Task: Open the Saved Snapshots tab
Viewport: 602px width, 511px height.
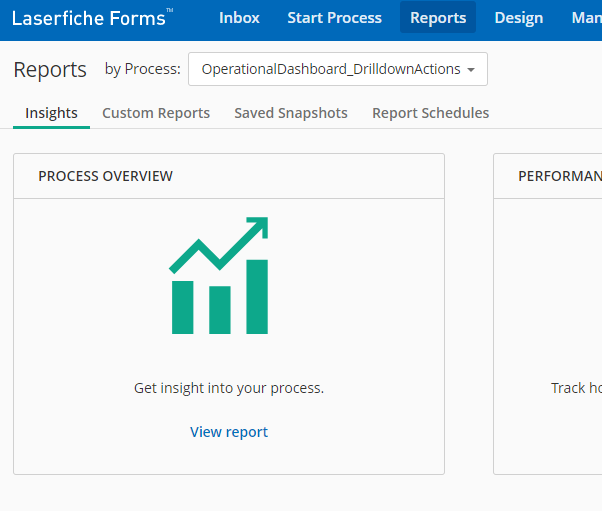Action: pyautogui.click(x=291, y=113)
